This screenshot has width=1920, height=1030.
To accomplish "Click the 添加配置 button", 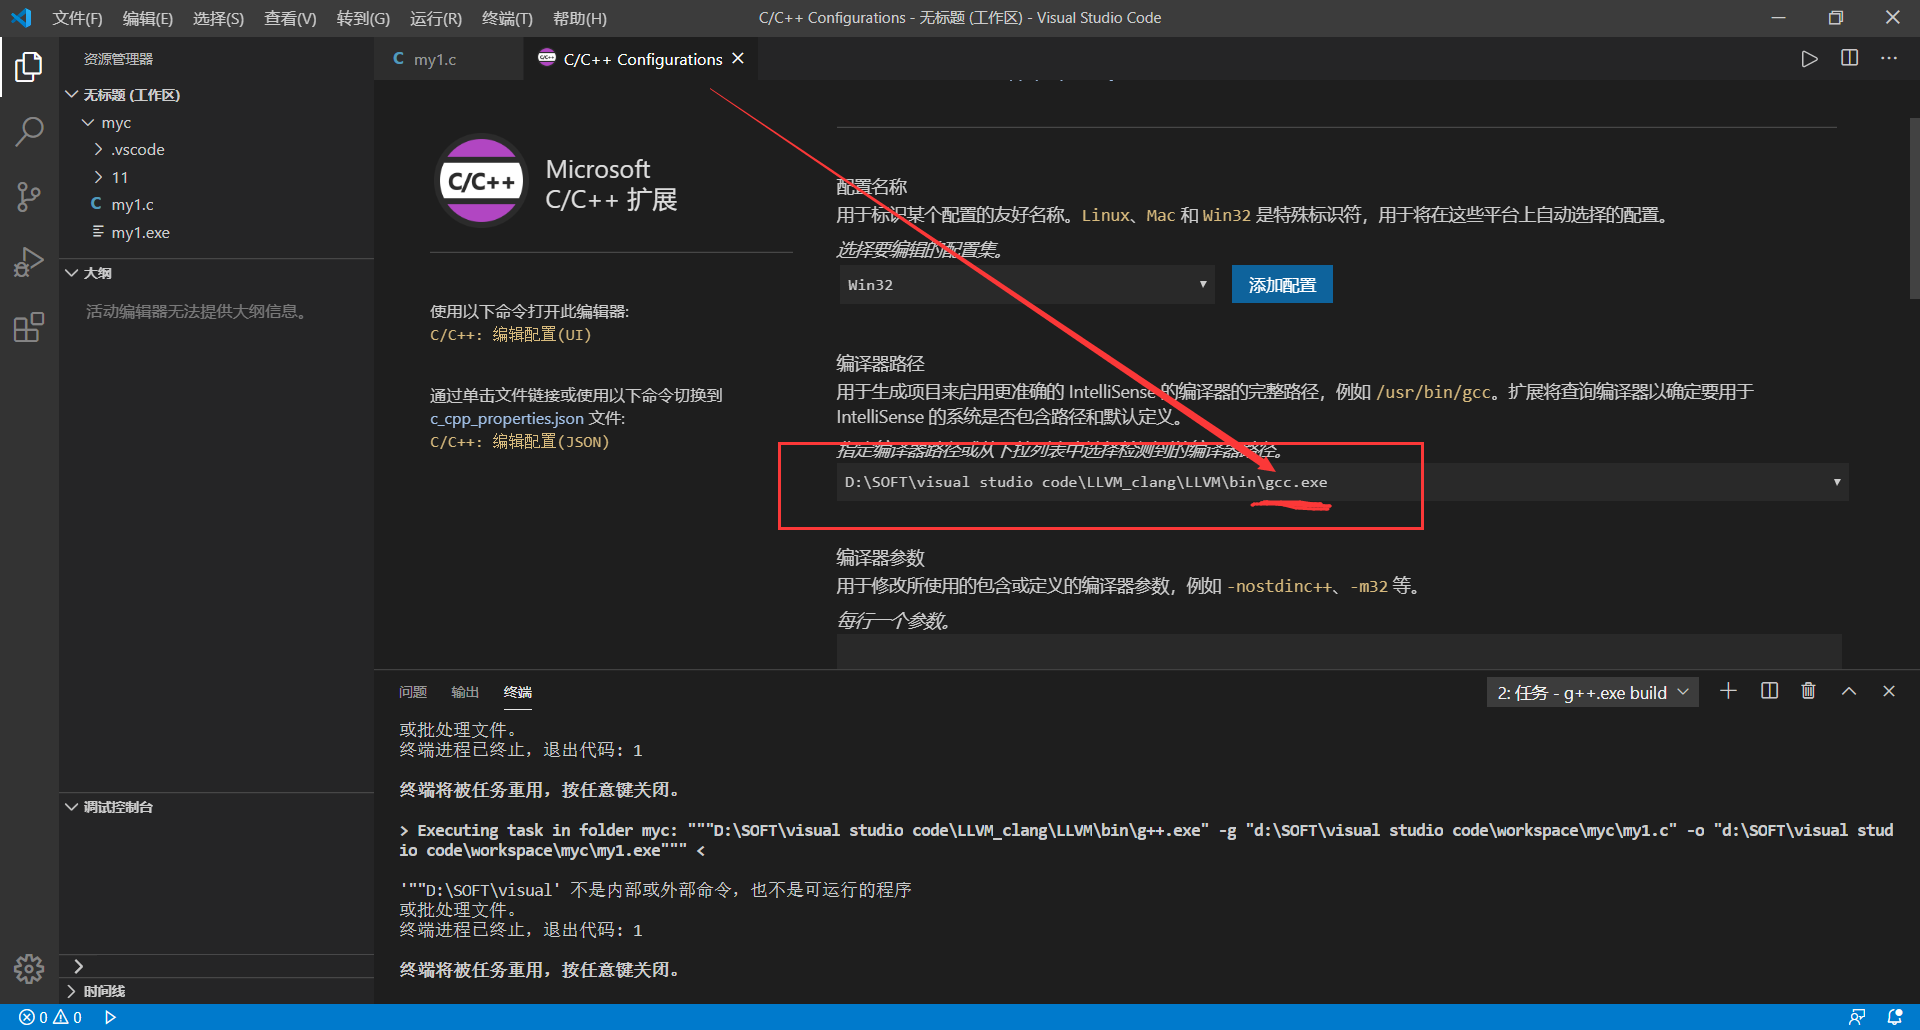I will (x=1281, y=284).
